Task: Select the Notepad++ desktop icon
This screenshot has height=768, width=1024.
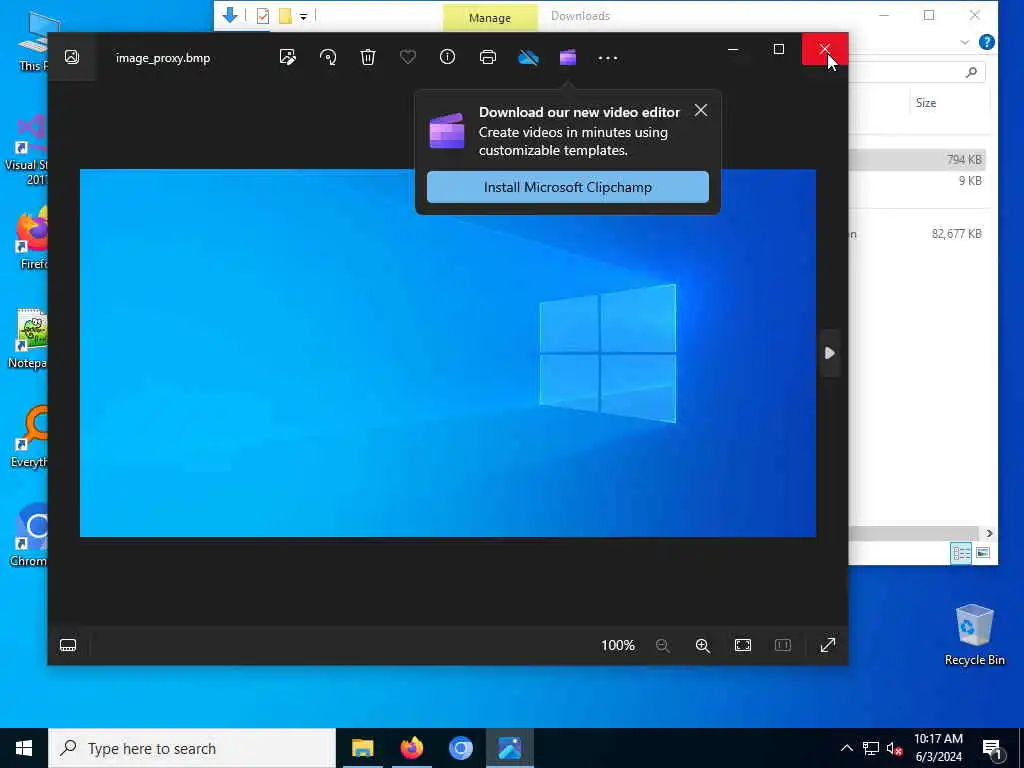Action: 29,340
